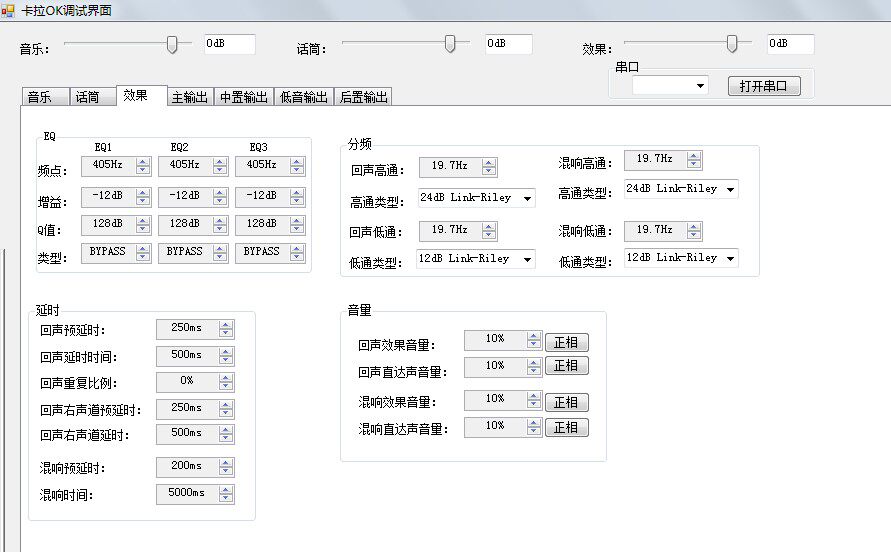The height and width of the screenshot is (552, 891).
Task: Switch to the 主输出 tab
Action: (190, 97)
